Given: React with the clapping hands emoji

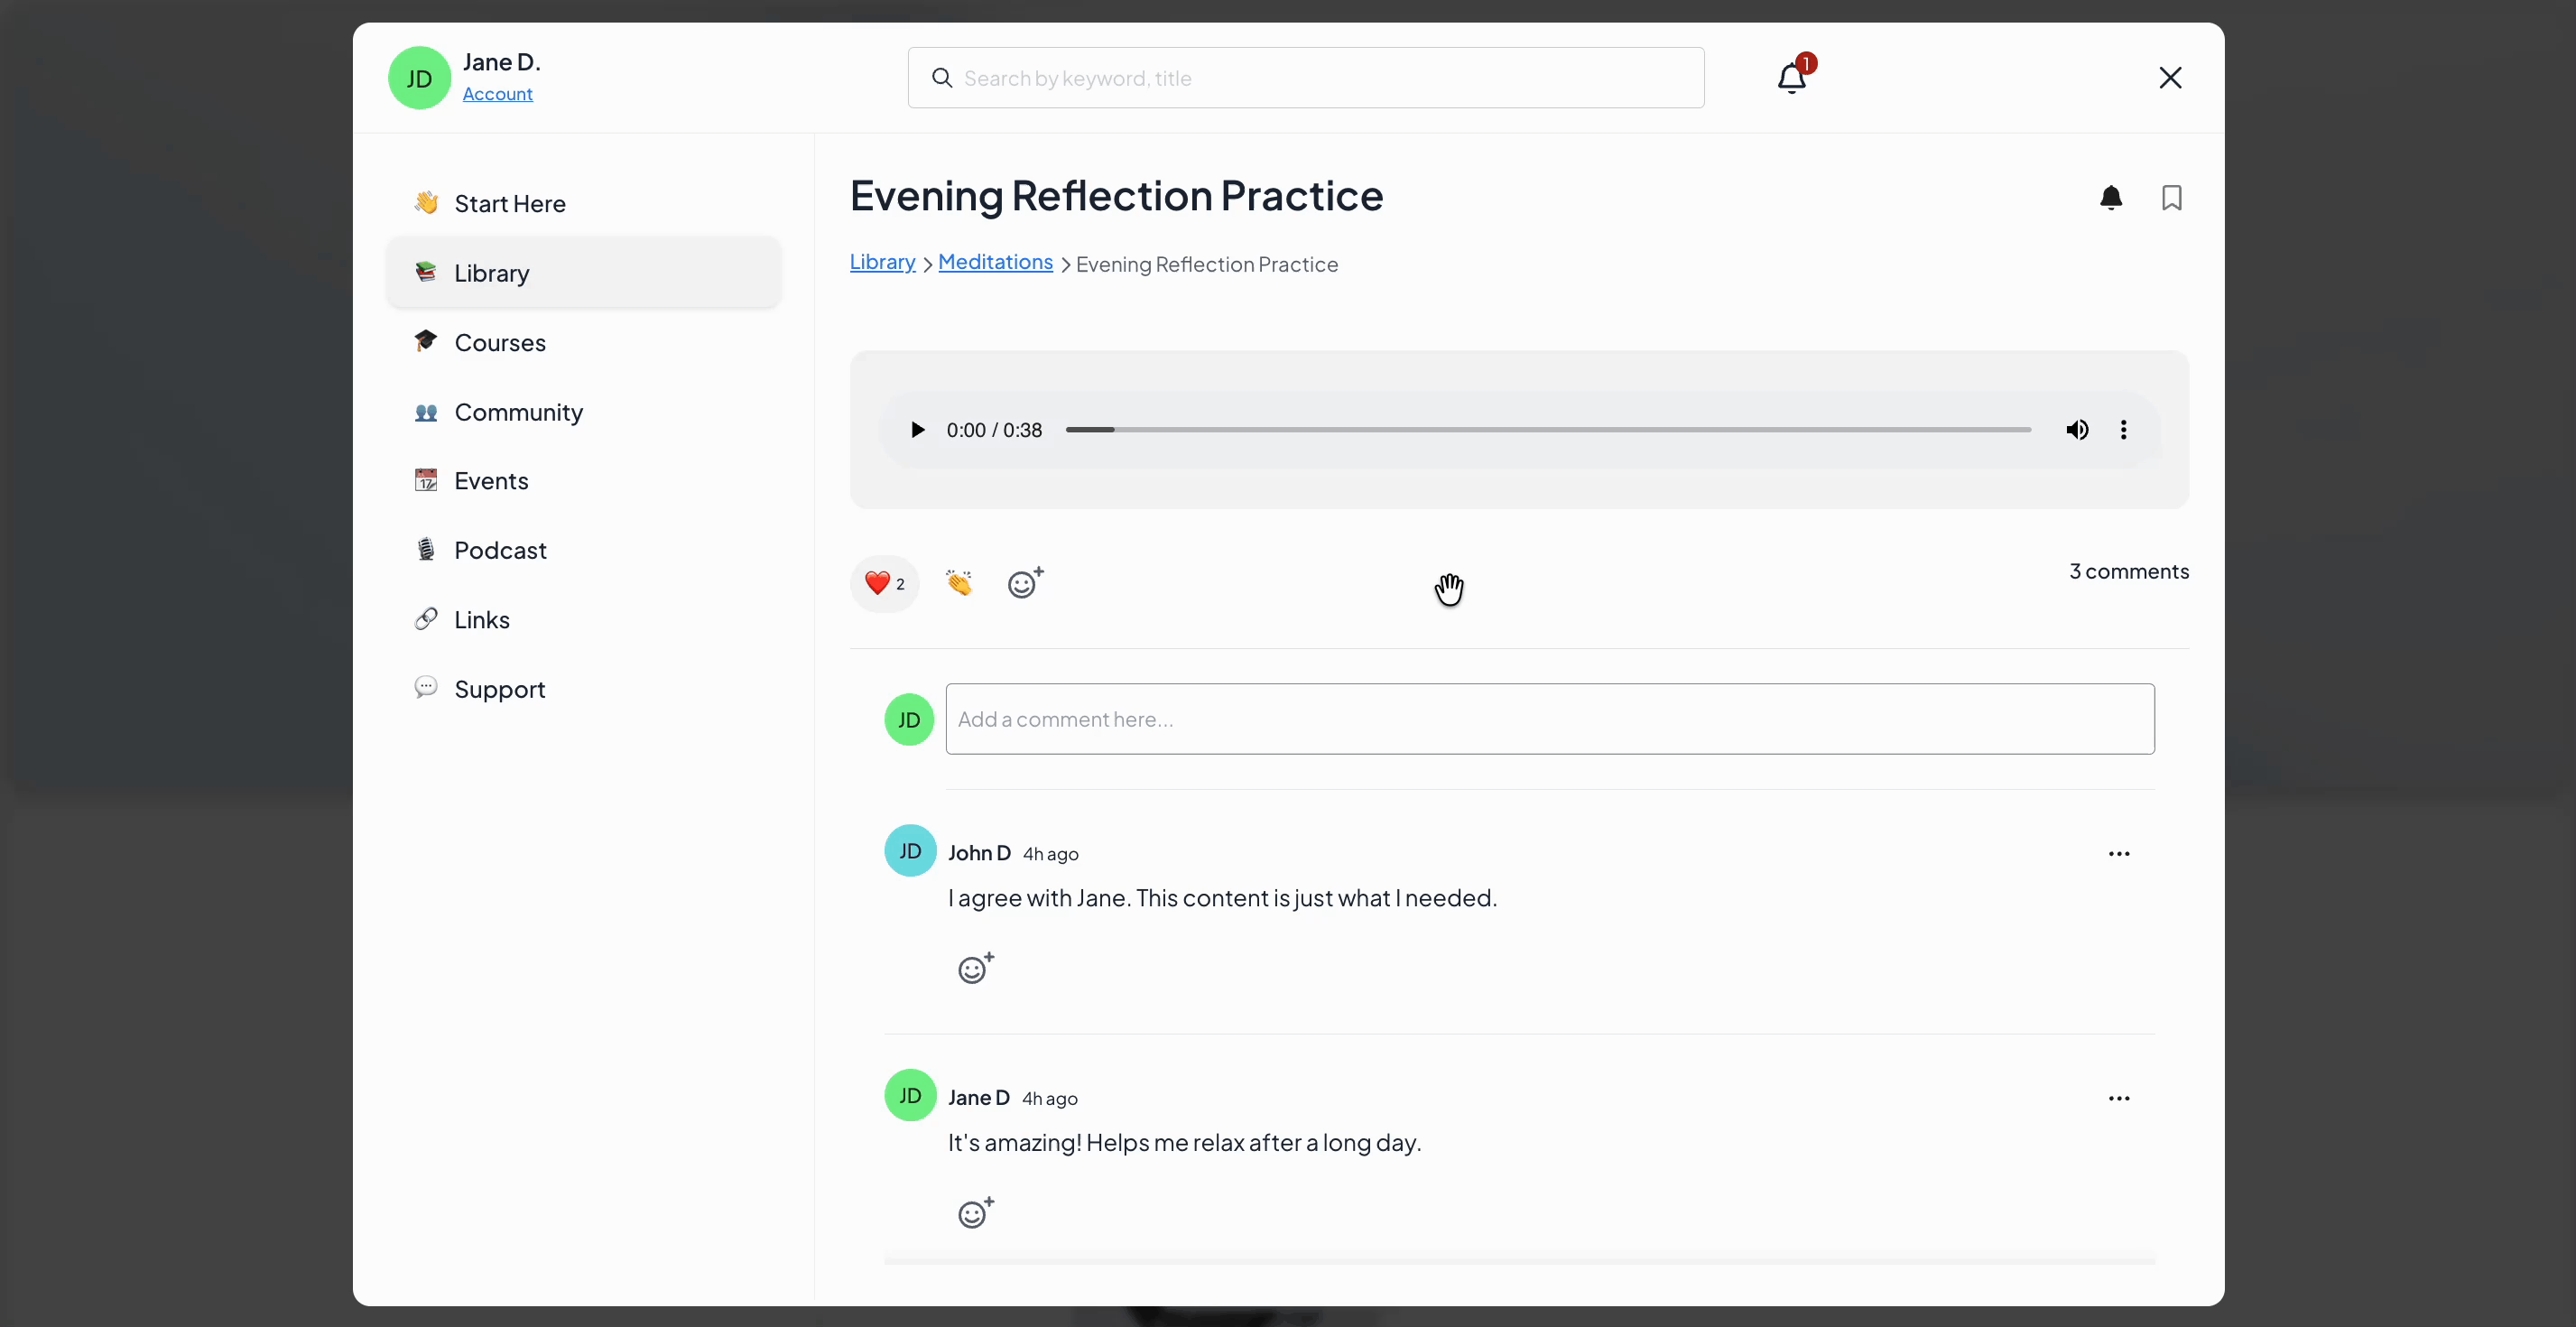Looking at the screenshot, I should pyautogui.click(x=958, y=583).
